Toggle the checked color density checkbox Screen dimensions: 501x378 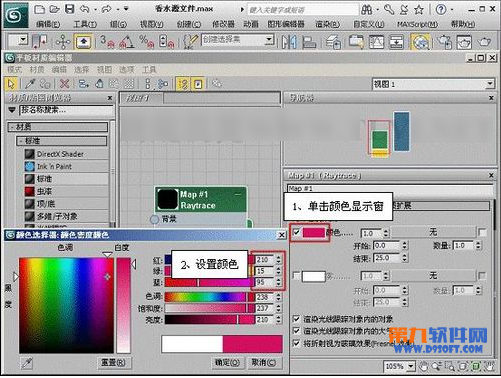click(x=296, y=232)
